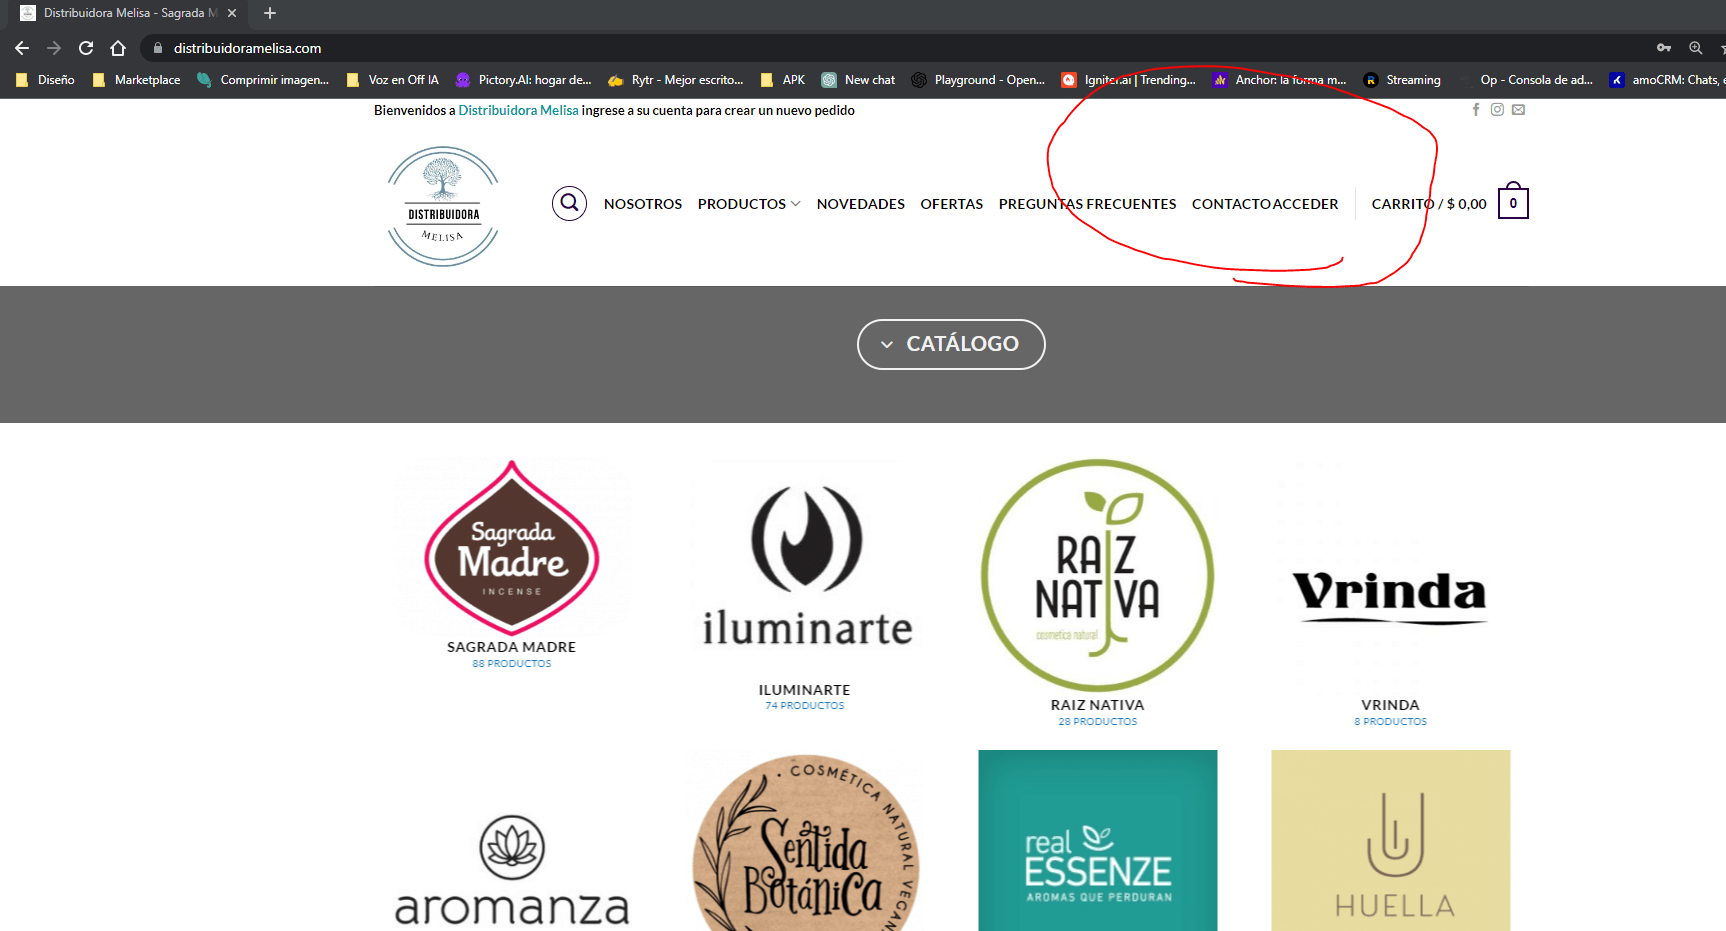Image resolution: width=1726 pixels, height=931 pixels.
Task: Click the SAGRADA MADRE category title
Action: tap(511, 647)
